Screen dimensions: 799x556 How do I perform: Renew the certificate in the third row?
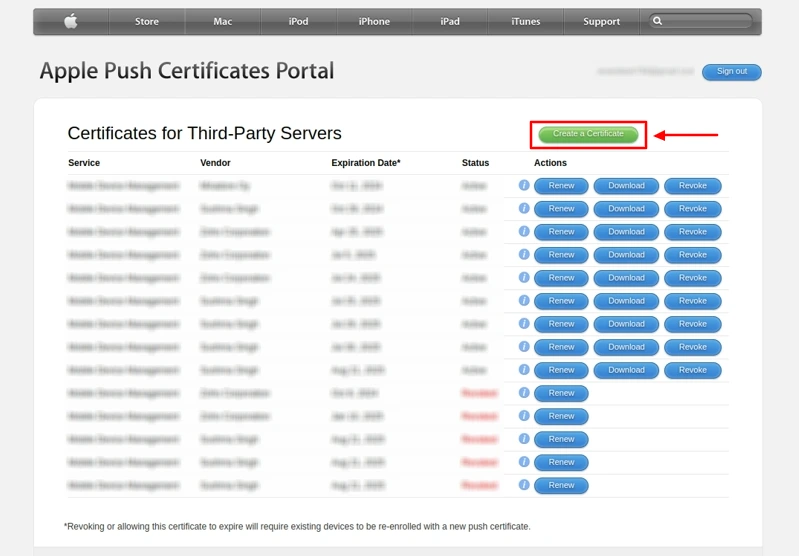561,232
